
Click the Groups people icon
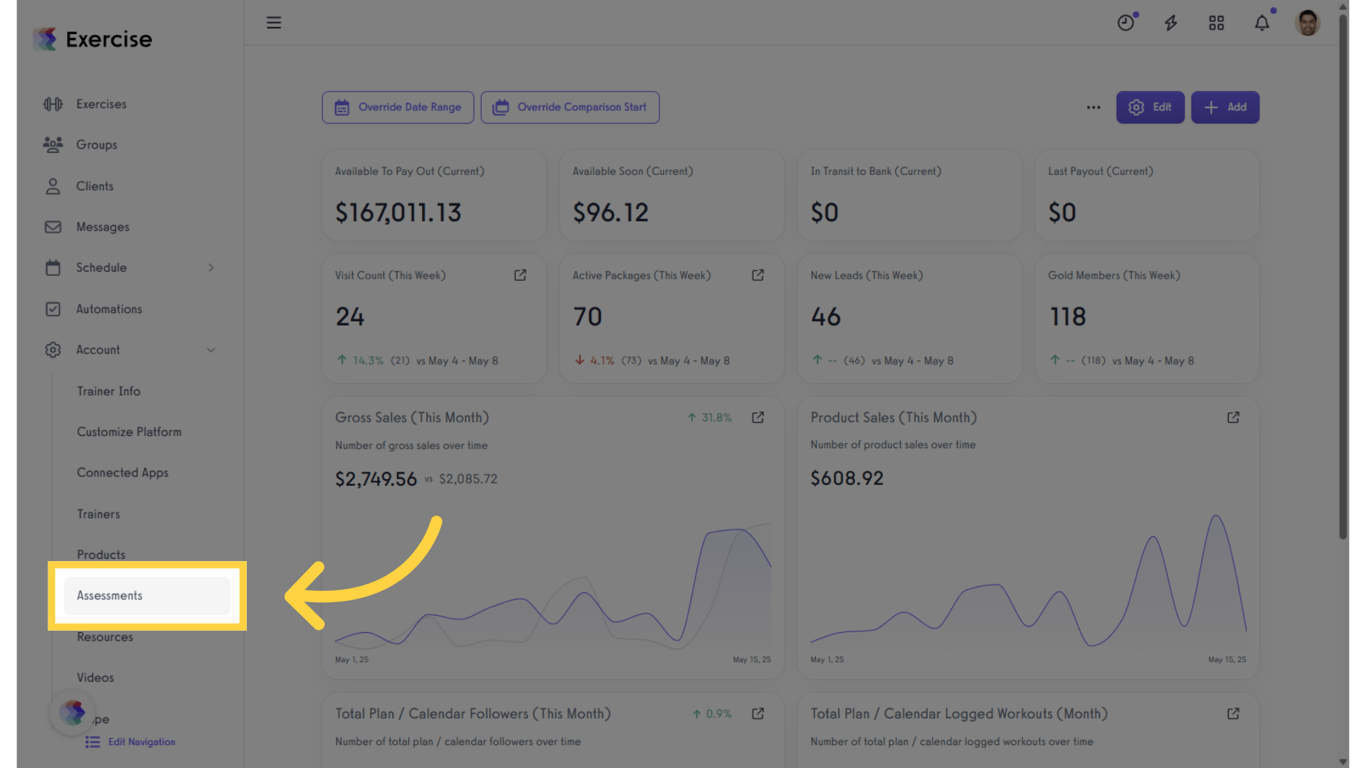point(53,145)
